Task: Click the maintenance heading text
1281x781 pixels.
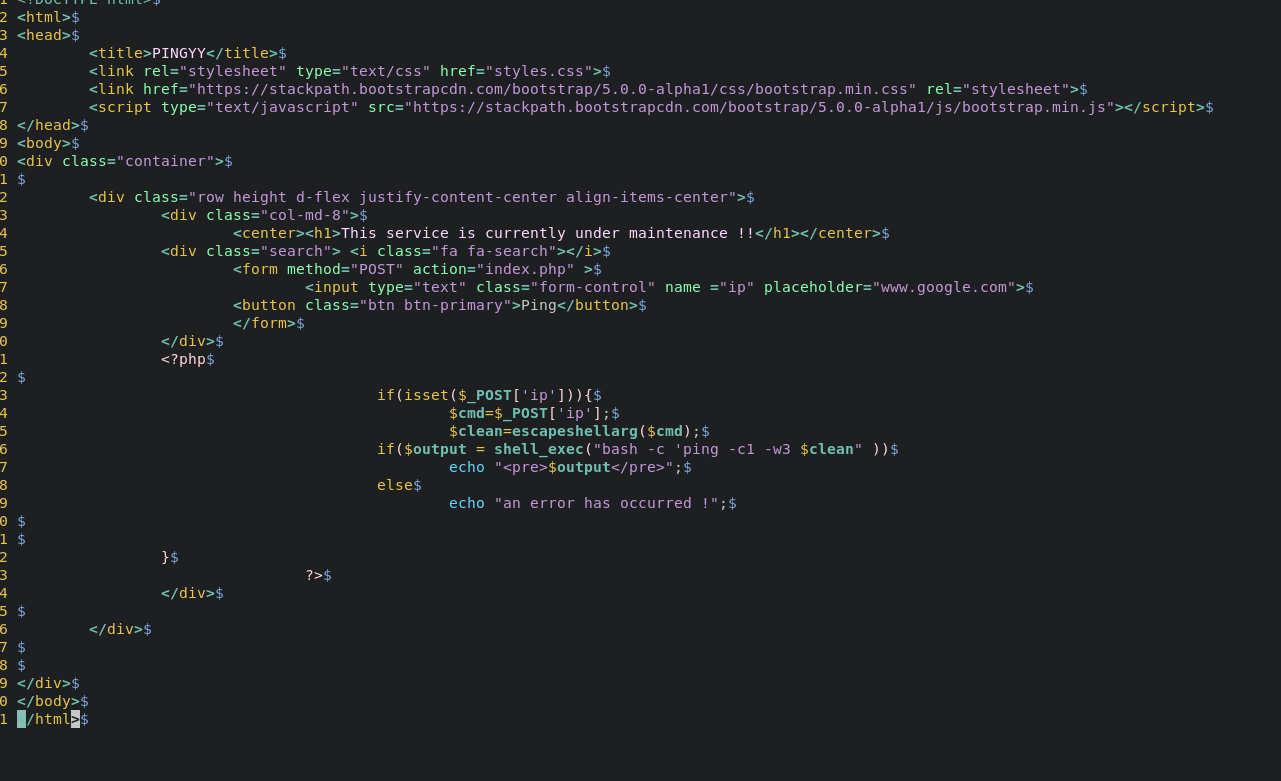Action: point(548,233)
